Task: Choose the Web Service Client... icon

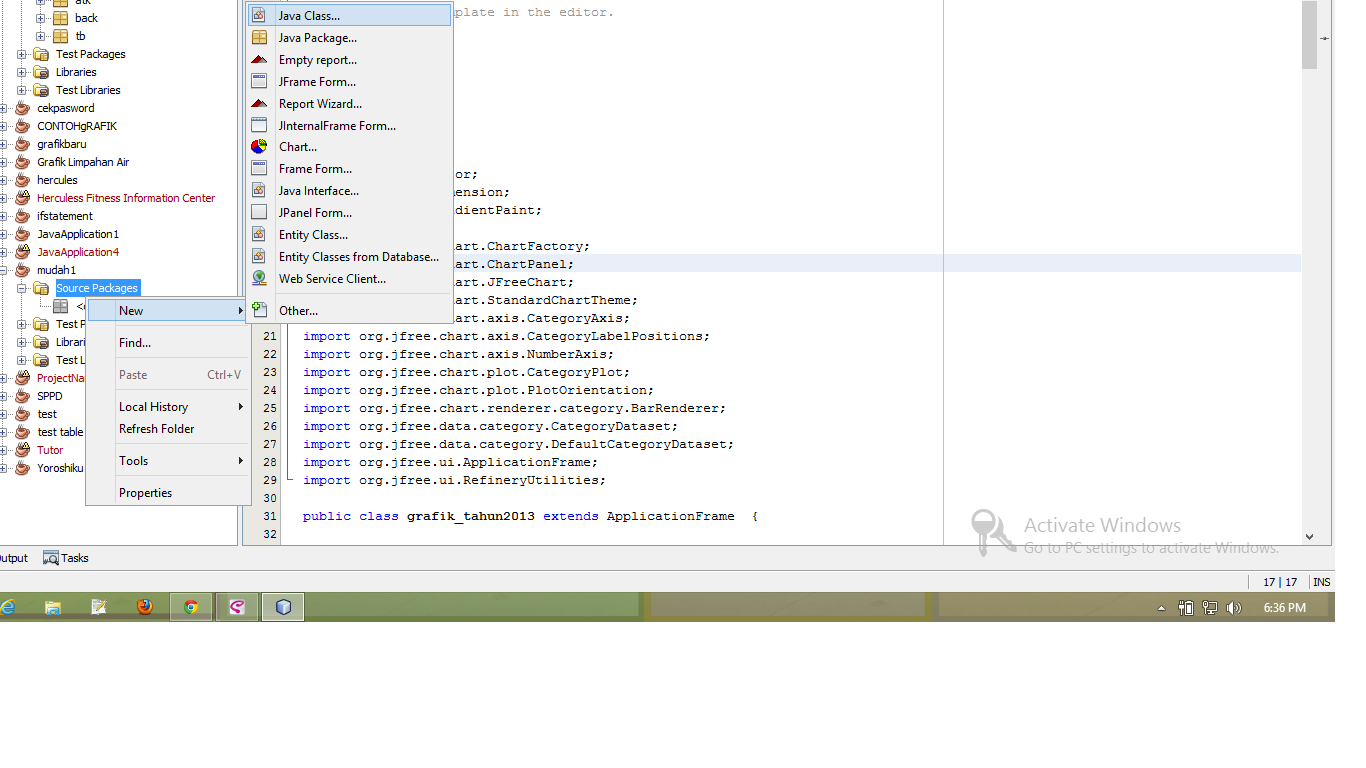Action: pyautogui.click(x=258, y=278)
